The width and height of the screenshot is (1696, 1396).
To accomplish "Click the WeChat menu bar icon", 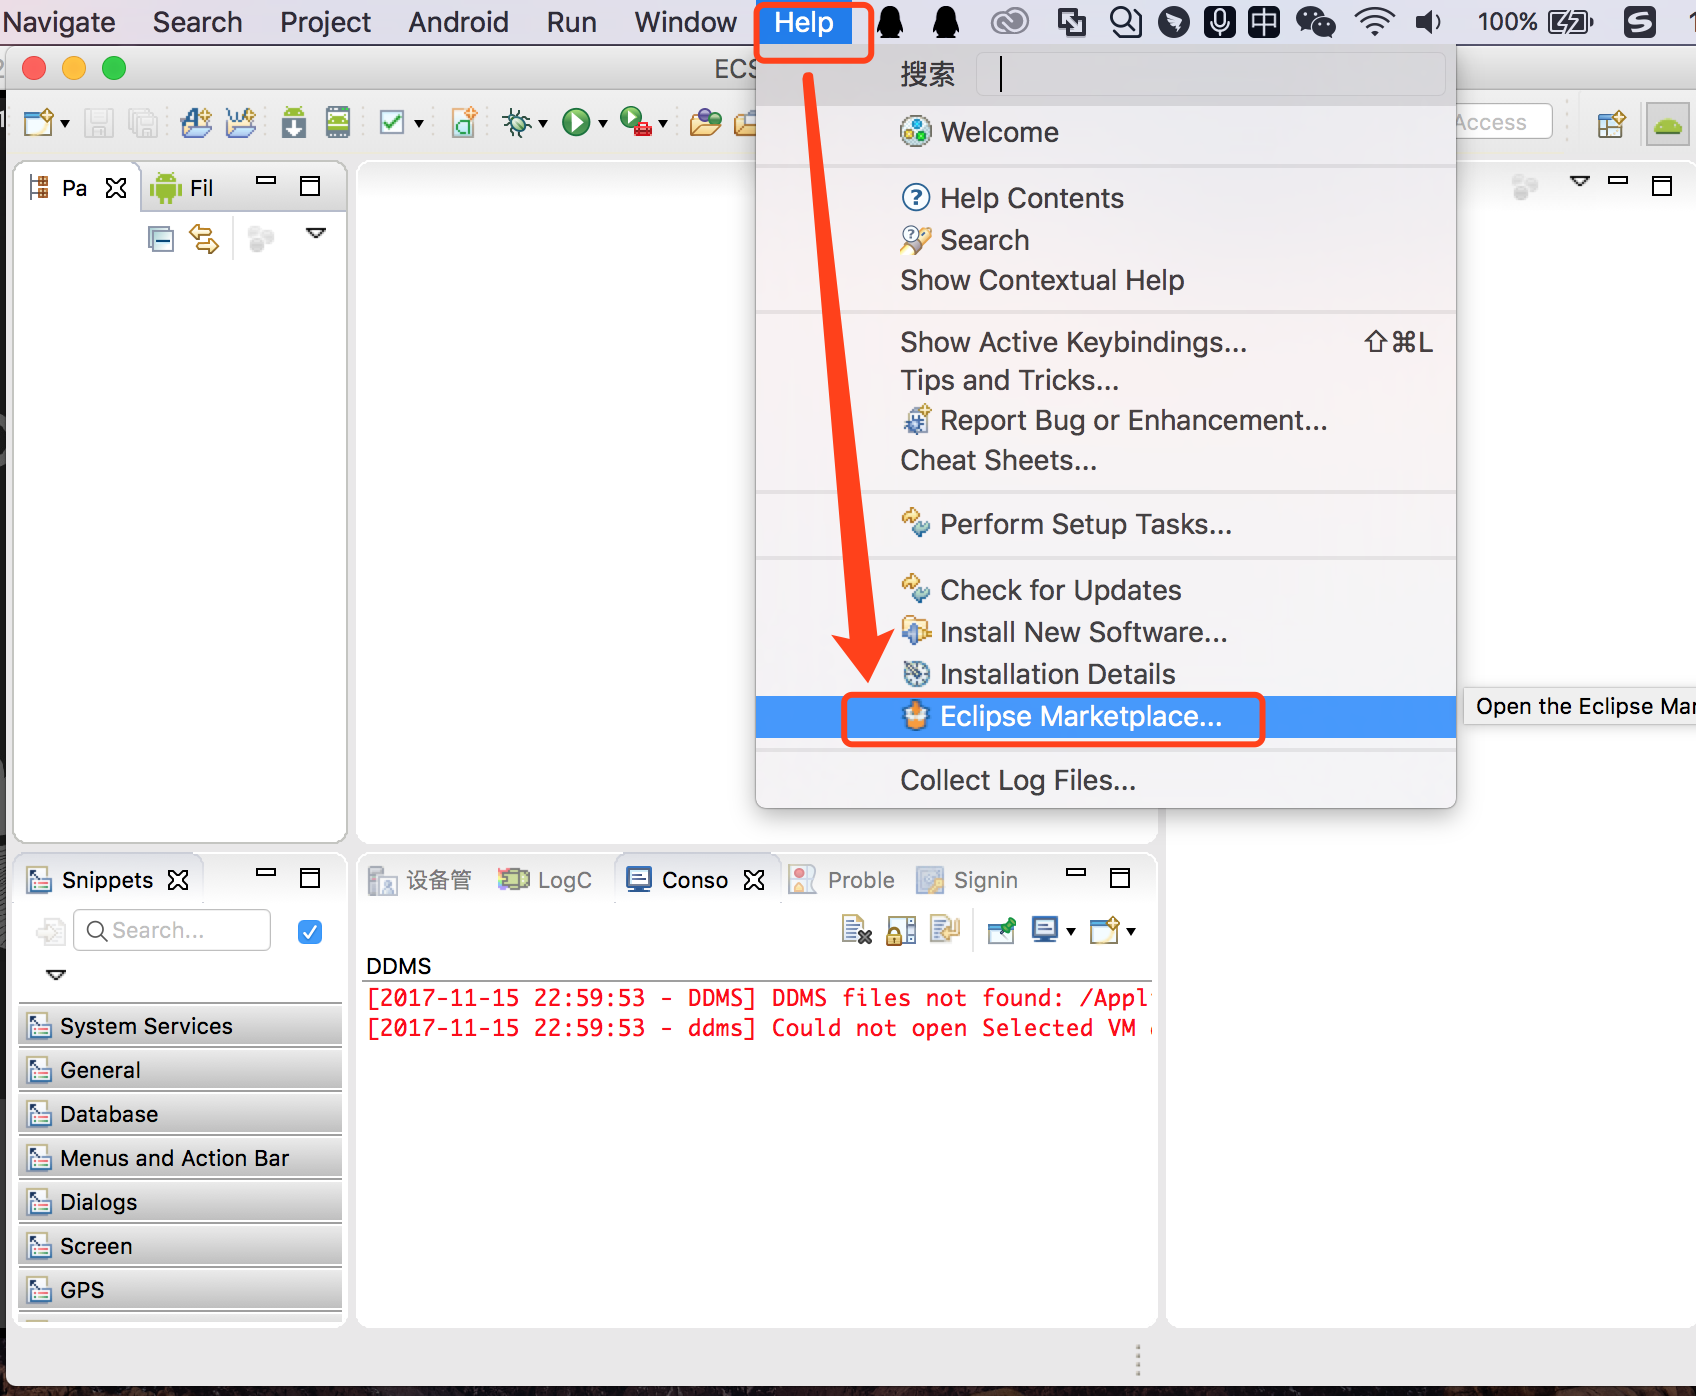I will (x=1315, y=22).
